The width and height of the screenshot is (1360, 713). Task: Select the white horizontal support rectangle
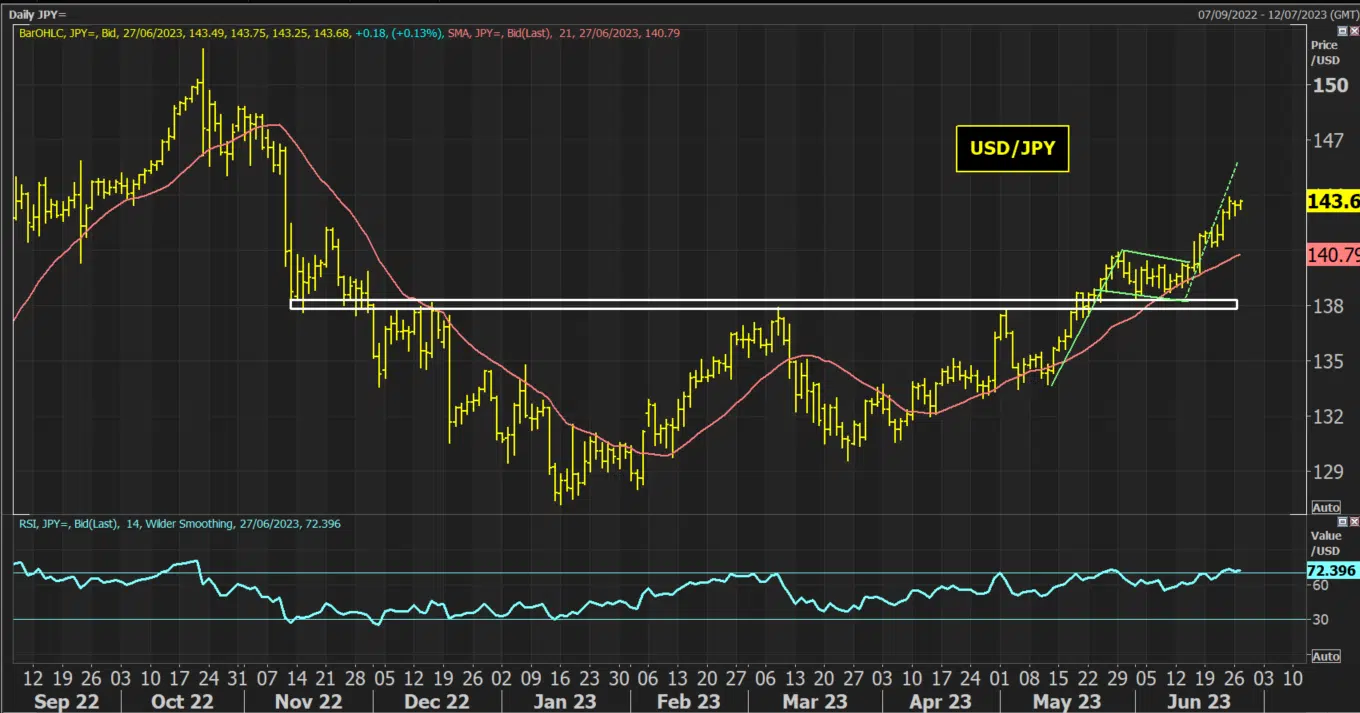coord(764,304)
